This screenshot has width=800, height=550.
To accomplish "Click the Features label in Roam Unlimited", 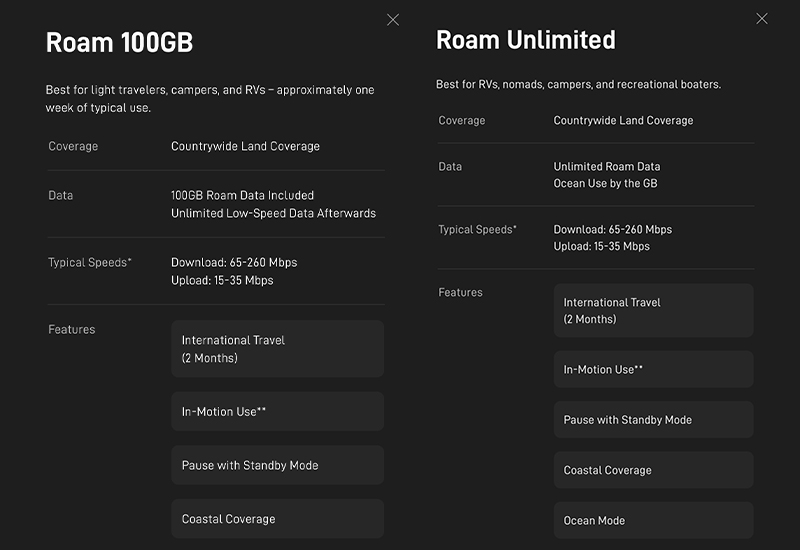I will (460, 293).
